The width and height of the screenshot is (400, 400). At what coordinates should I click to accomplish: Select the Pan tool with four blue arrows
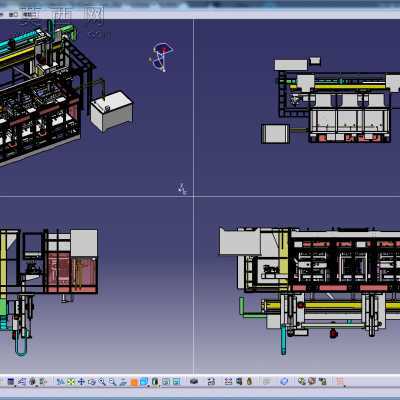click(x=81, y=381)
